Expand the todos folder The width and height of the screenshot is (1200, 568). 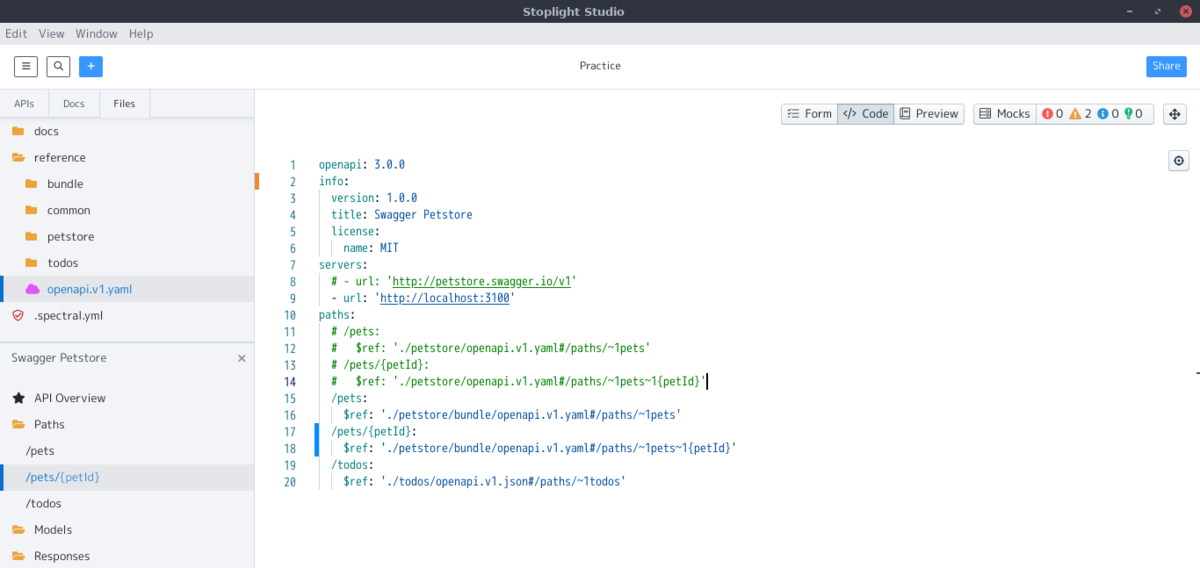click(x=127, y=263)
